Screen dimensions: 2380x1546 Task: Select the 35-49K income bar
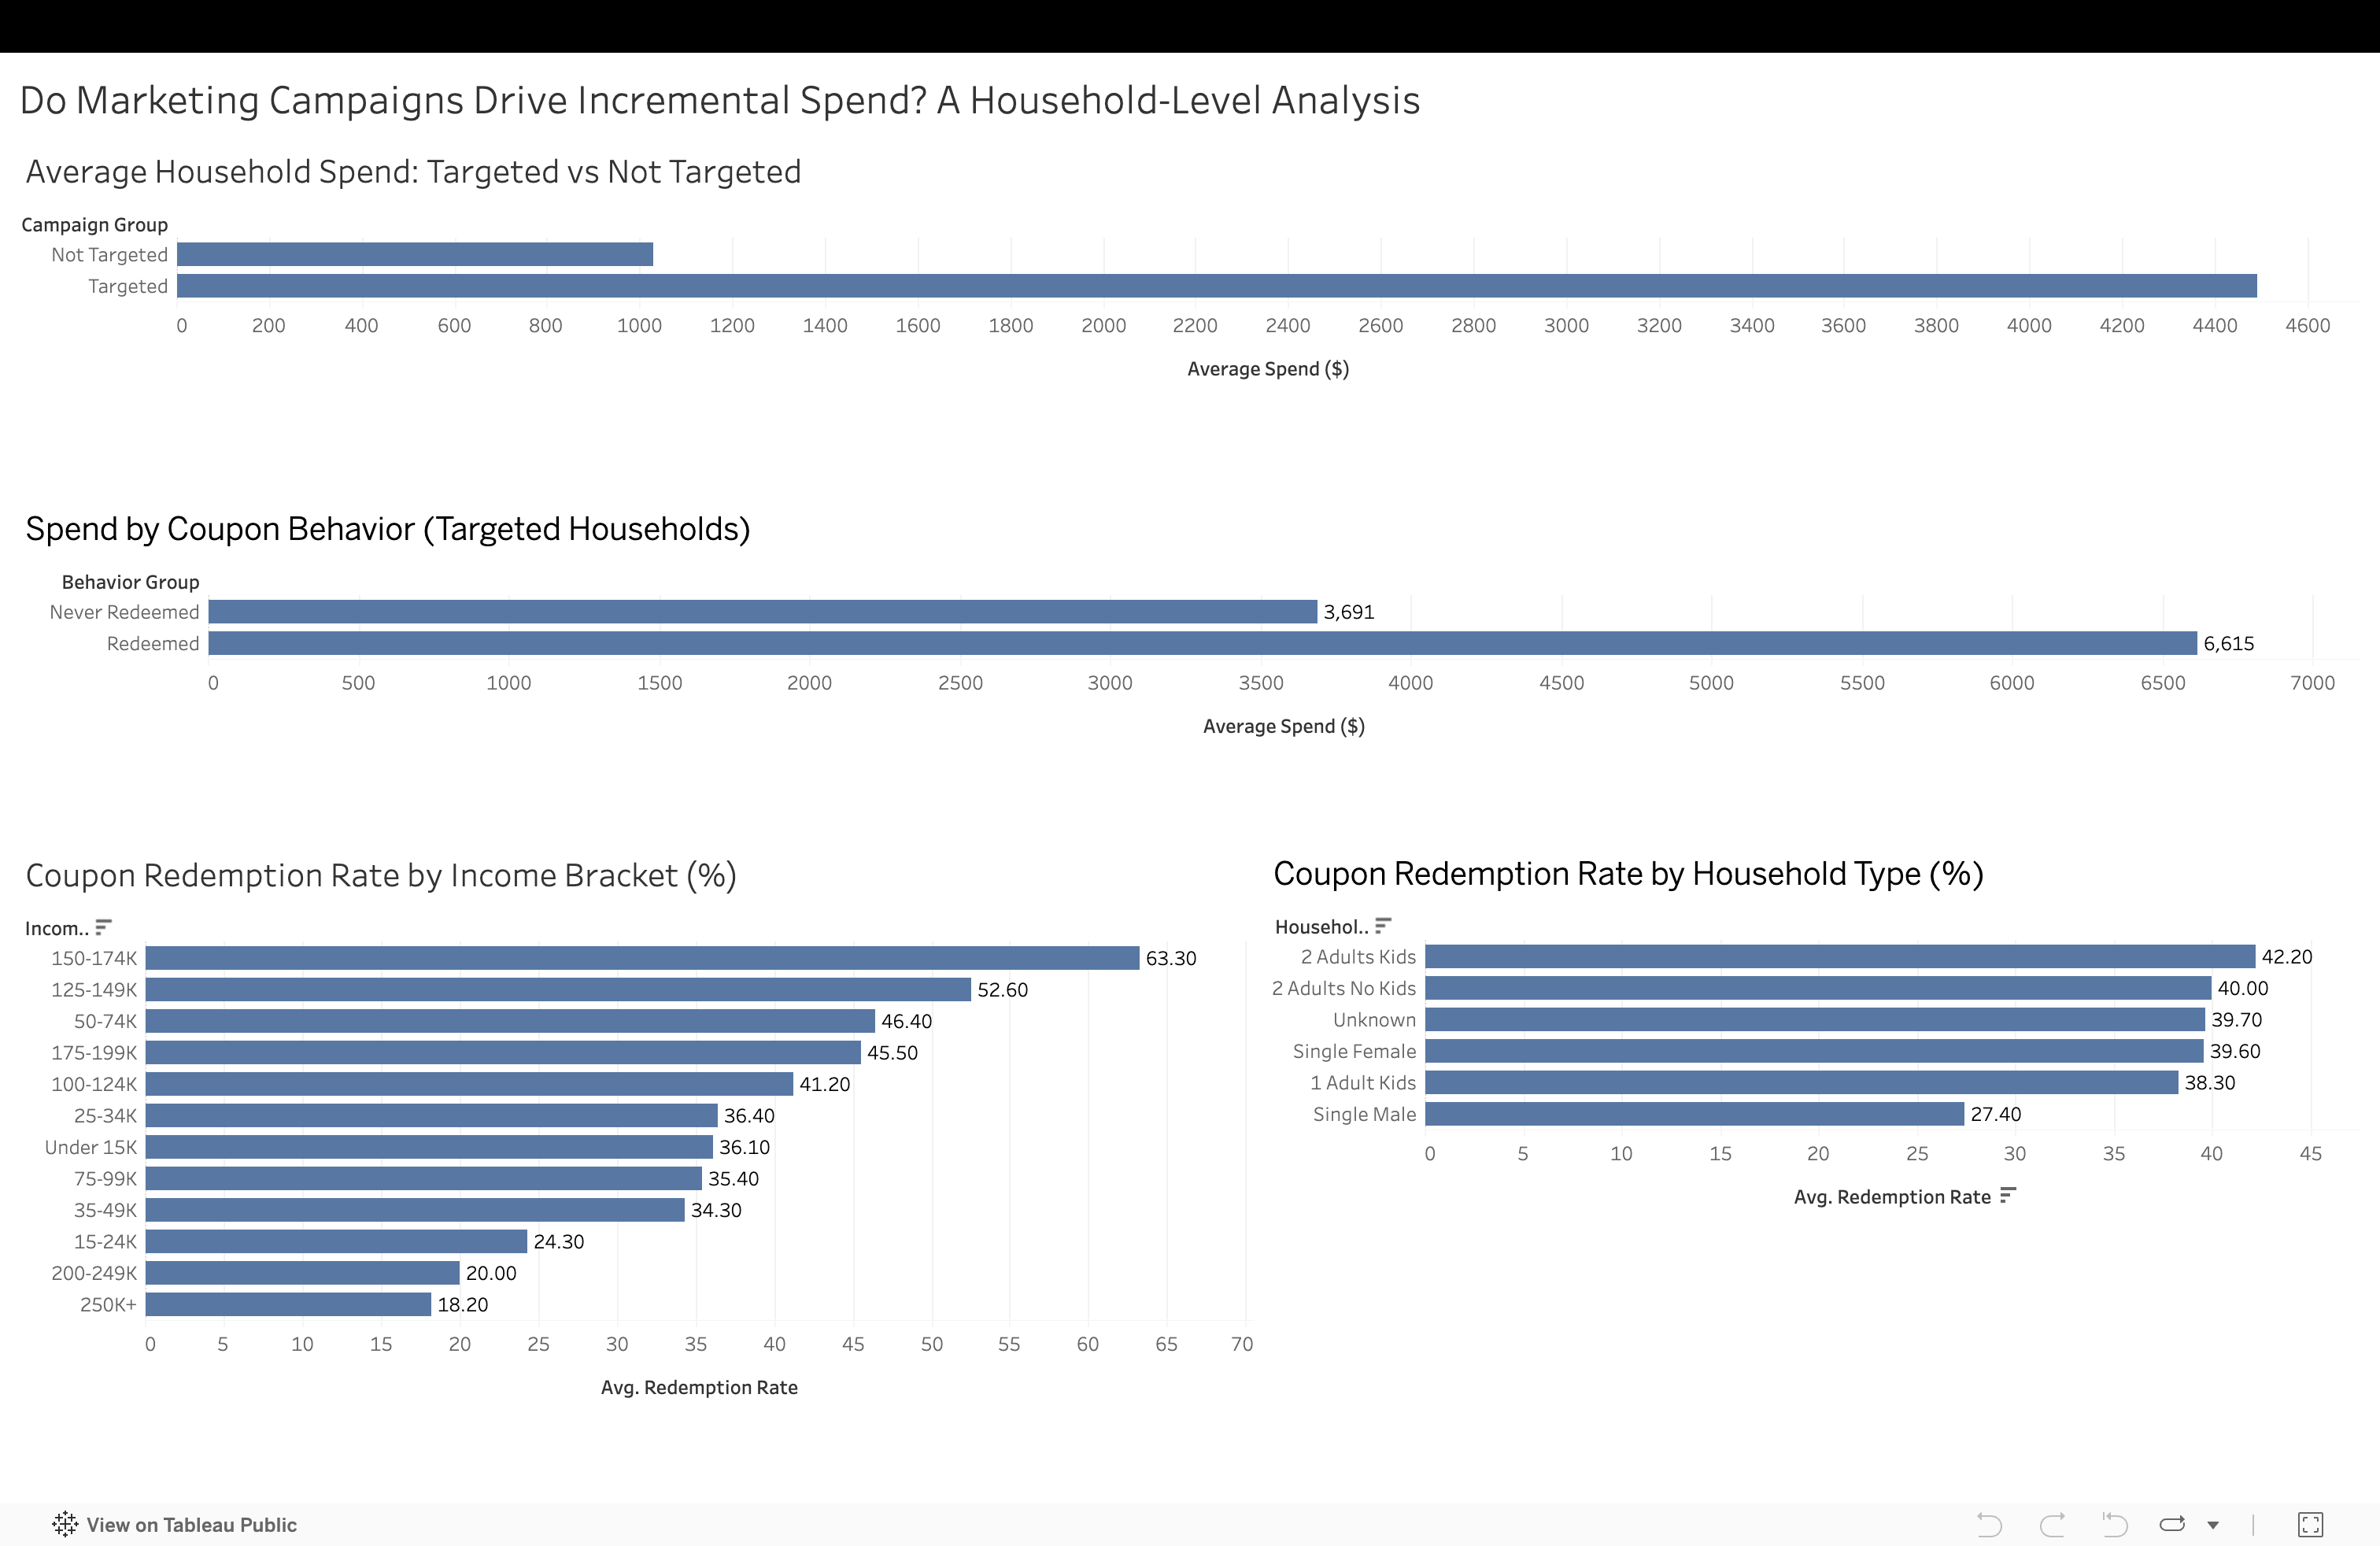(x=415, y=1210)
